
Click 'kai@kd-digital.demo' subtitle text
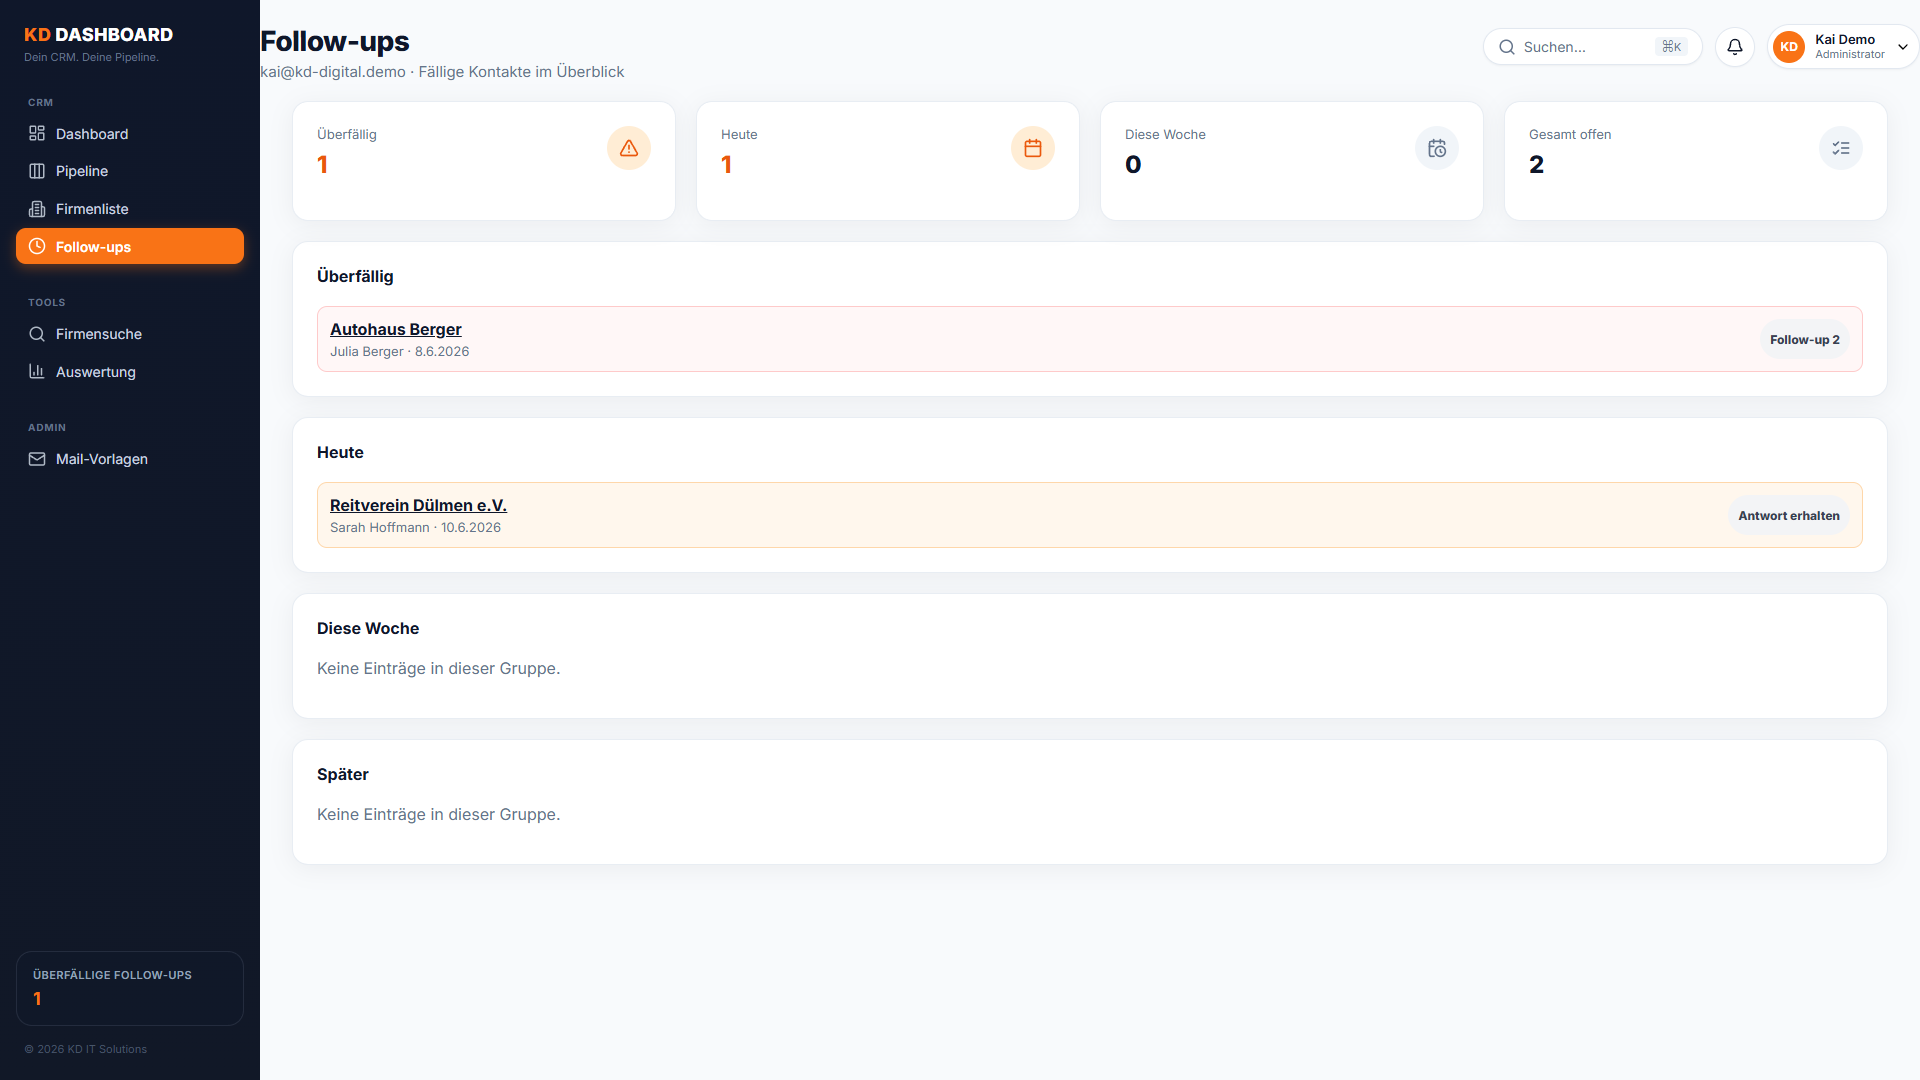pos(333,72)
